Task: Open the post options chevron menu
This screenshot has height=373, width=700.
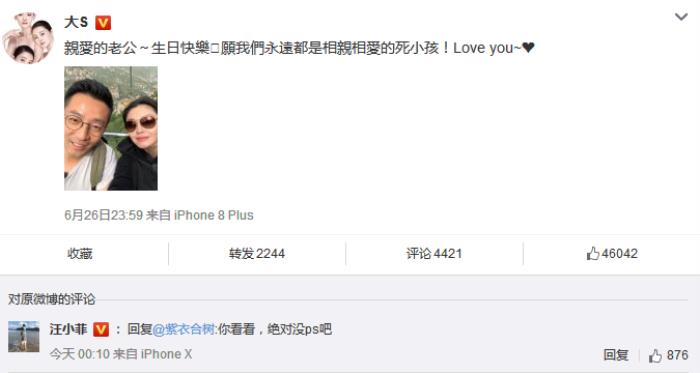Action: [681, 17]
